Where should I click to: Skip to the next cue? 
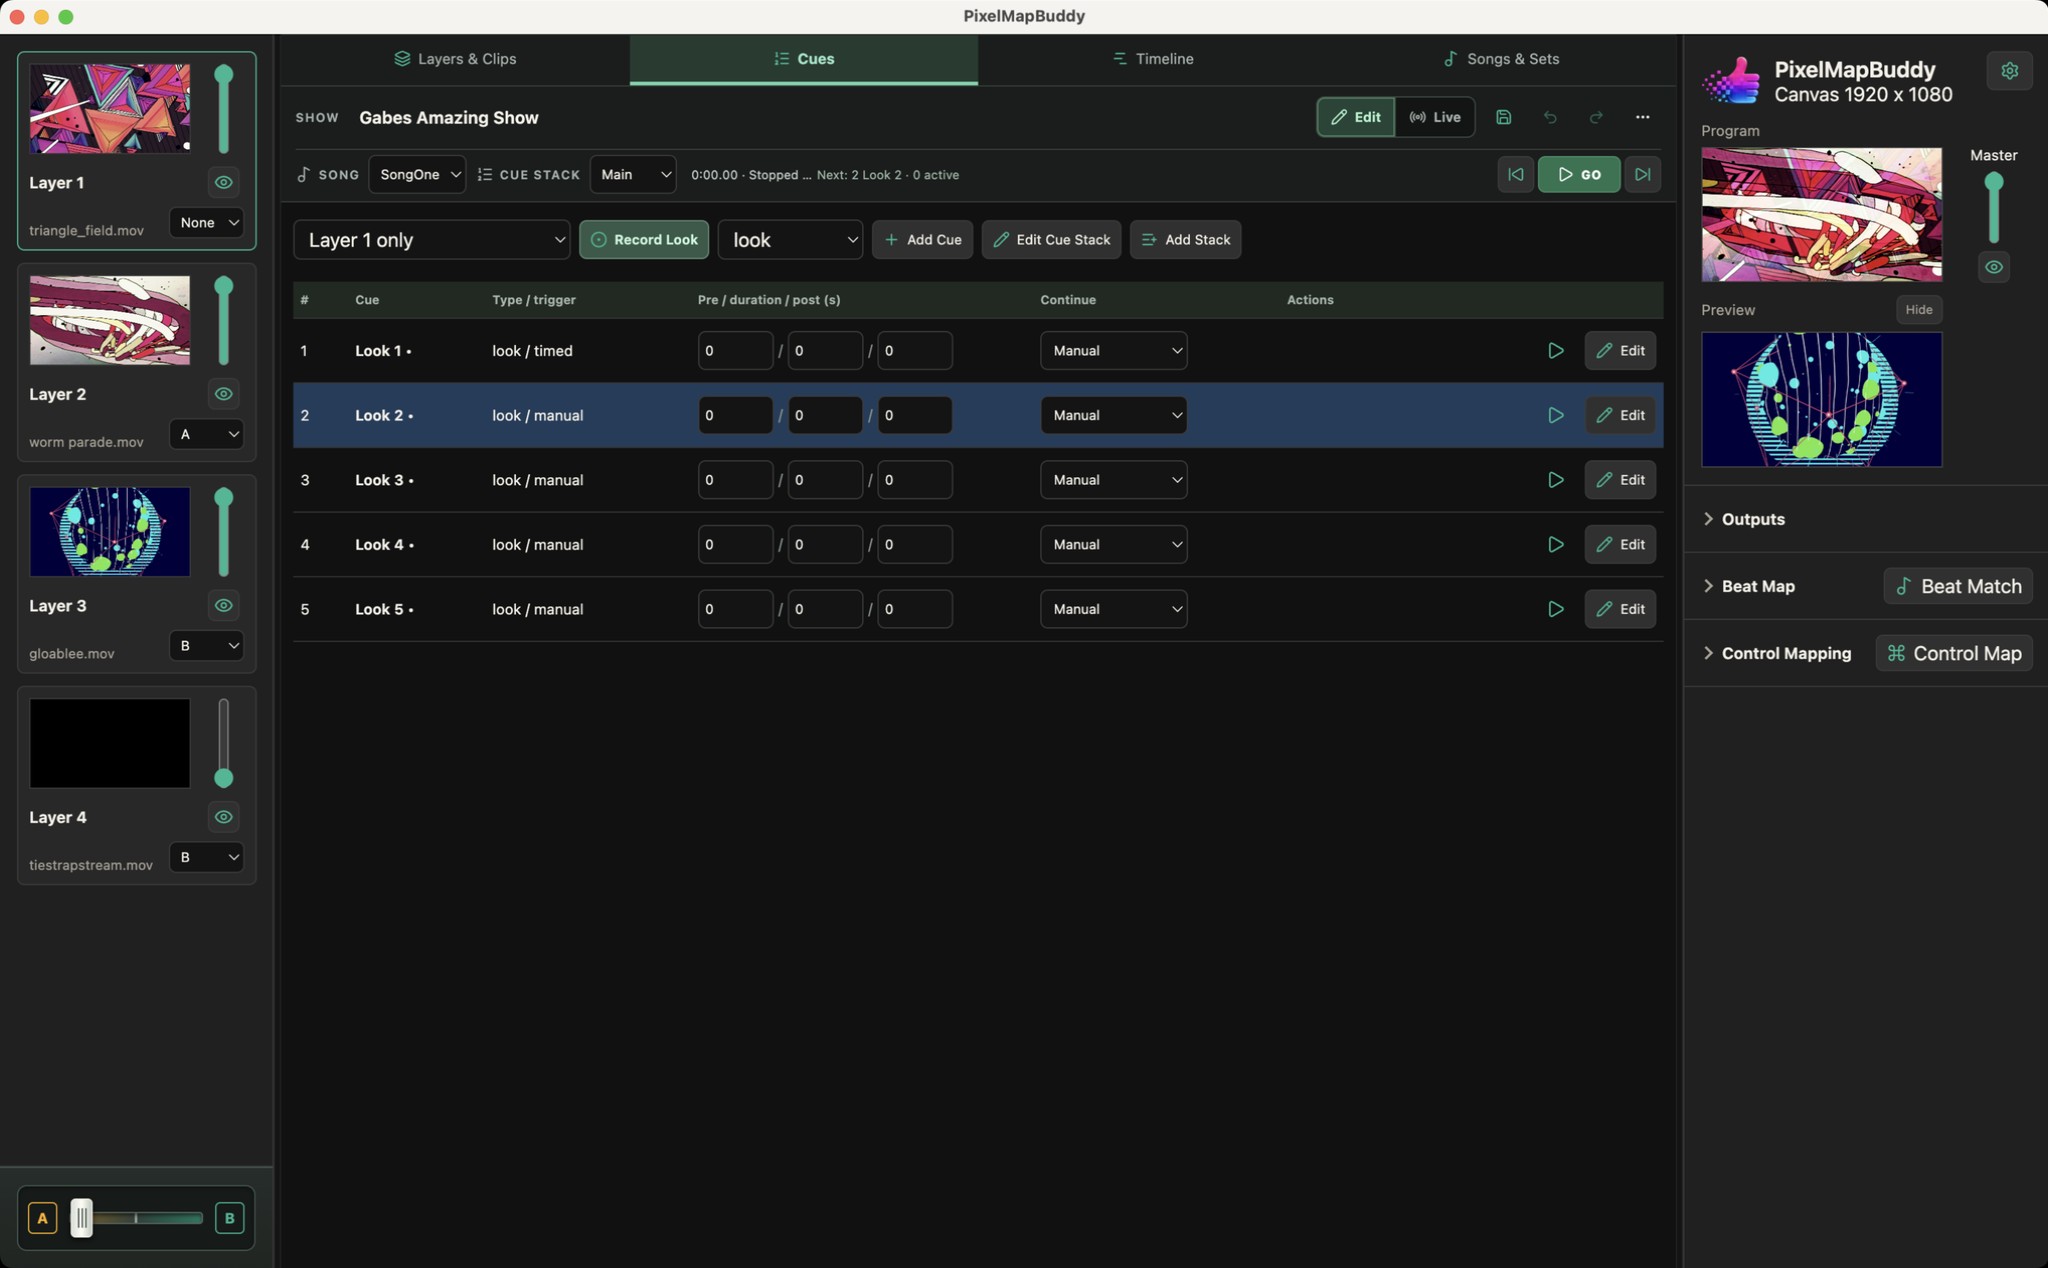(x=1642, y=174)
